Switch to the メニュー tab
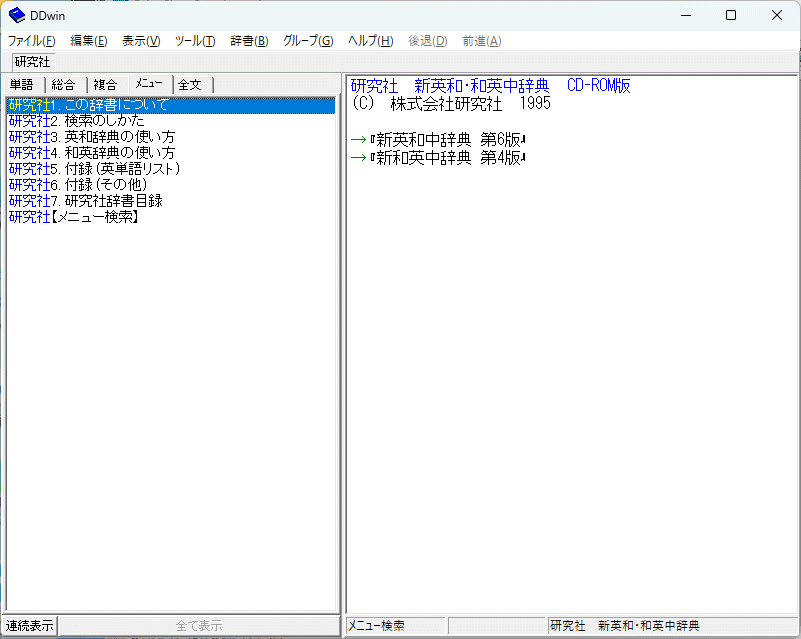Screen dimensions: 801x639 coord(150,83)
